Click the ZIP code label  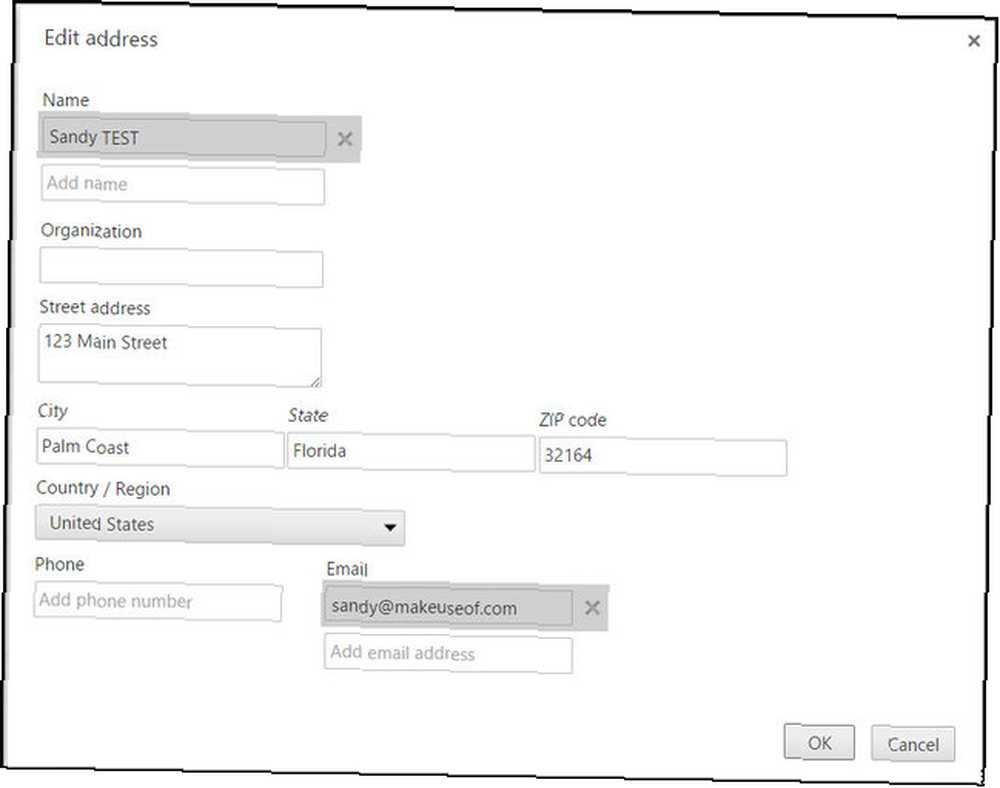(x=573, y=420)
